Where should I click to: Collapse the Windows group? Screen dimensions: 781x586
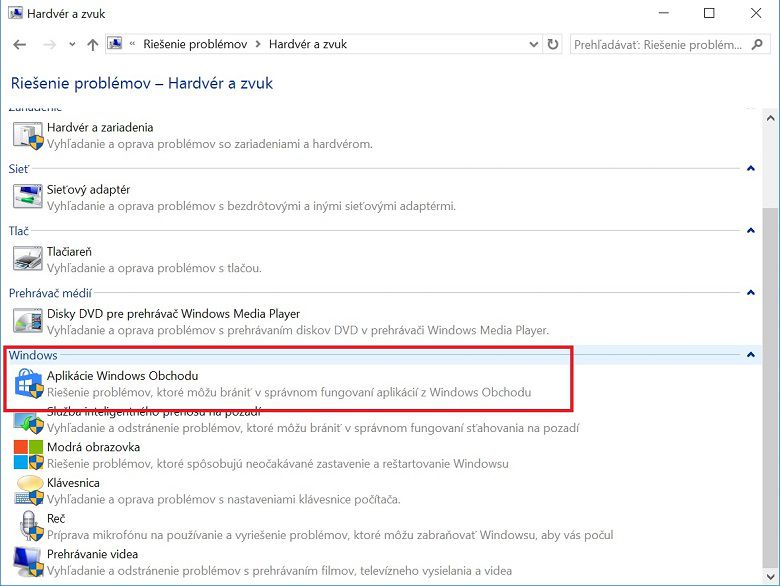[751, 354]
